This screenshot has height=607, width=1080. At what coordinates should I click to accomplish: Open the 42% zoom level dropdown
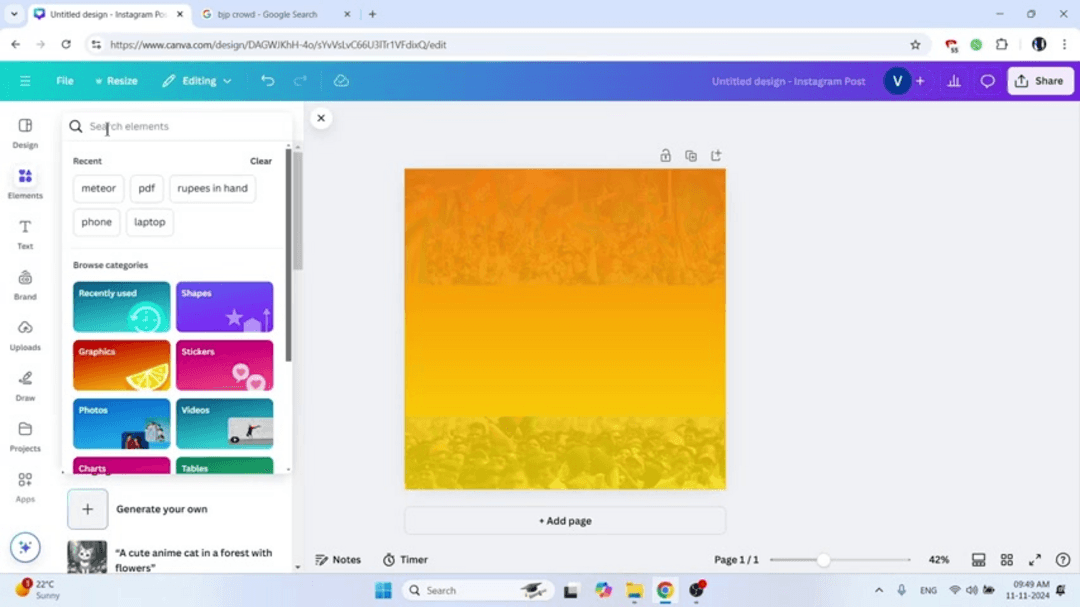pyautogui.click(x=938, y=560)
